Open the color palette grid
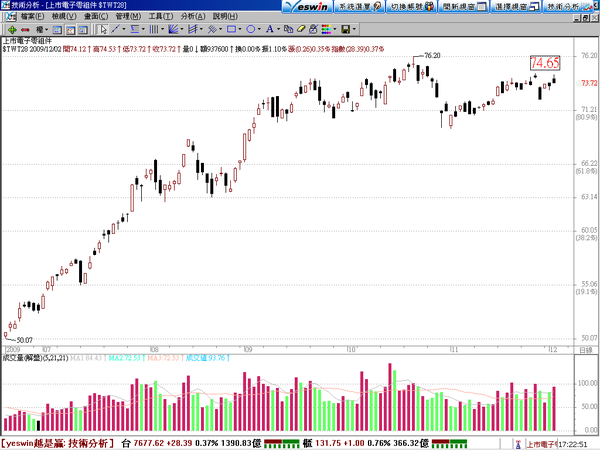Viewport: 600px width, 450px height. coord(326,29)
